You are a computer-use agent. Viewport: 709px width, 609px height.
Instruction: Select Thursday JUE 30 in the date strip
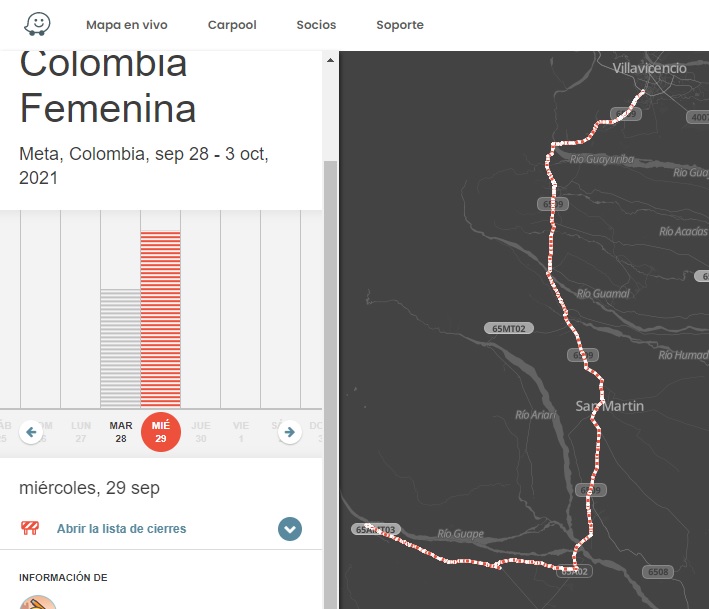(x=201, y=432)
